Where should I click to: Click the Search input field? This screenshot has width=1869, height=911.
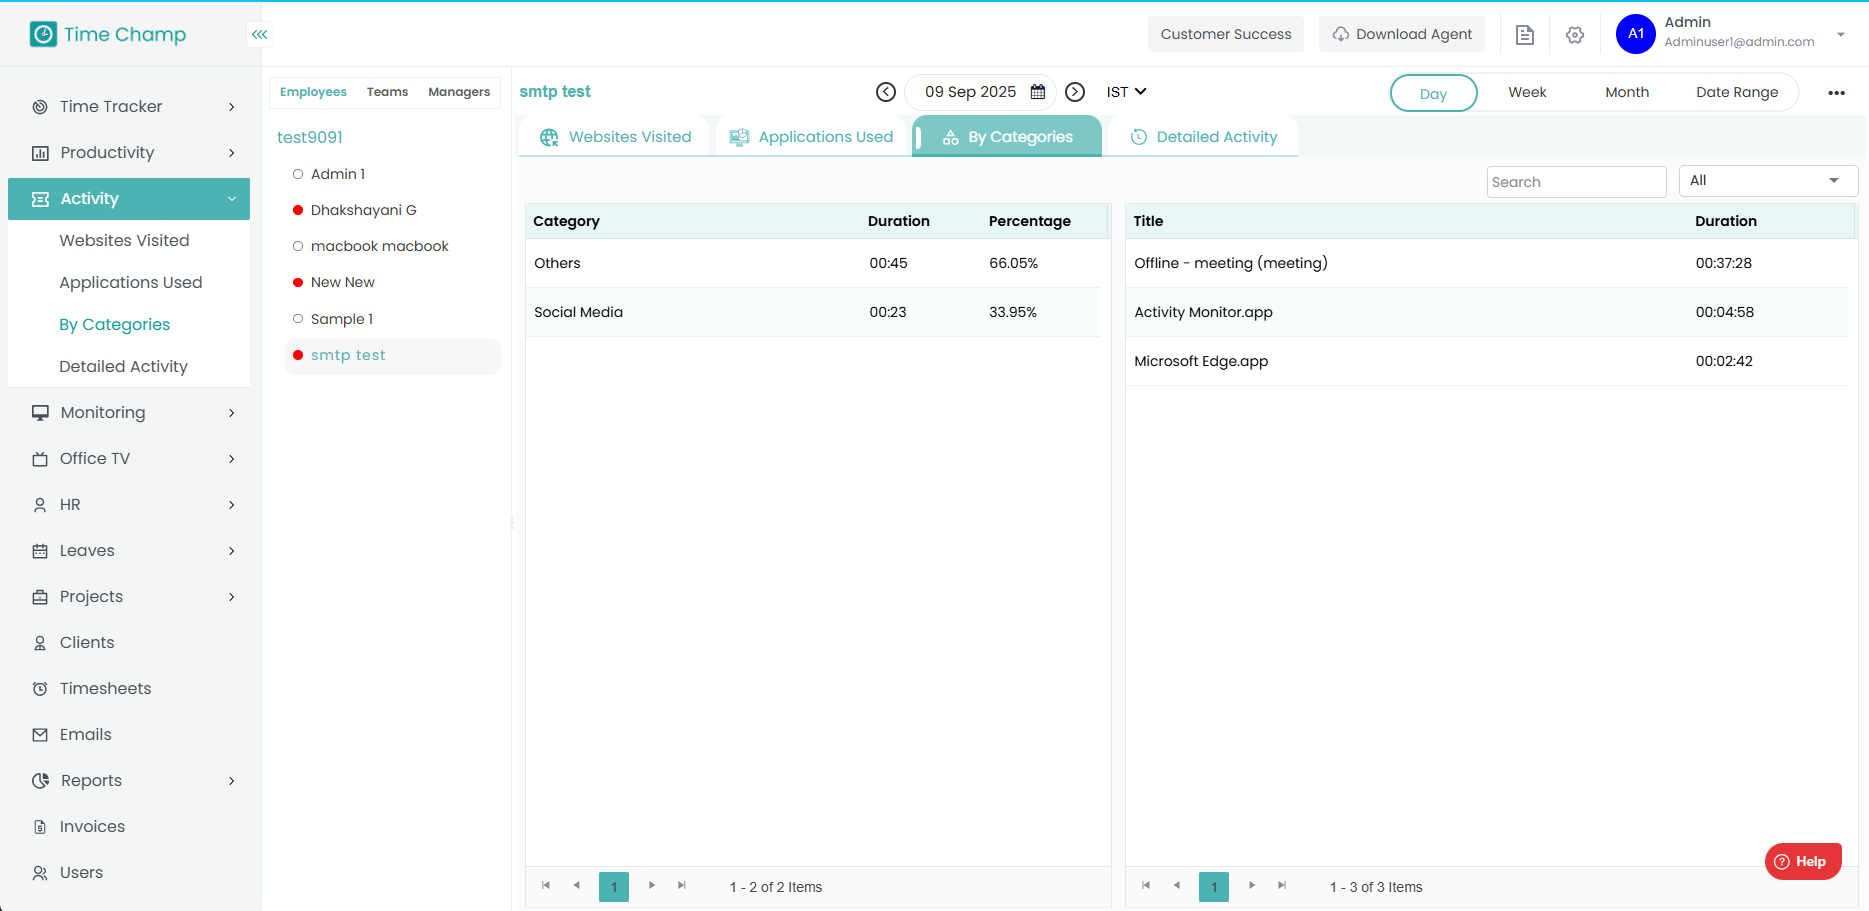[1575, 182]
